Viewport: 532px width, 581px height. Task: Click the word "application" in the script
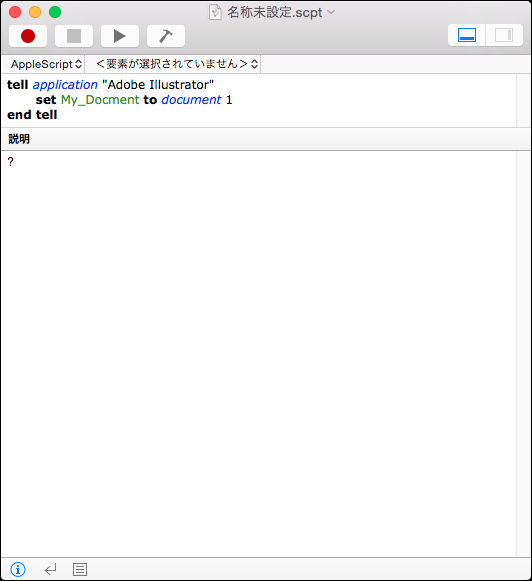(x=65, y=85)
